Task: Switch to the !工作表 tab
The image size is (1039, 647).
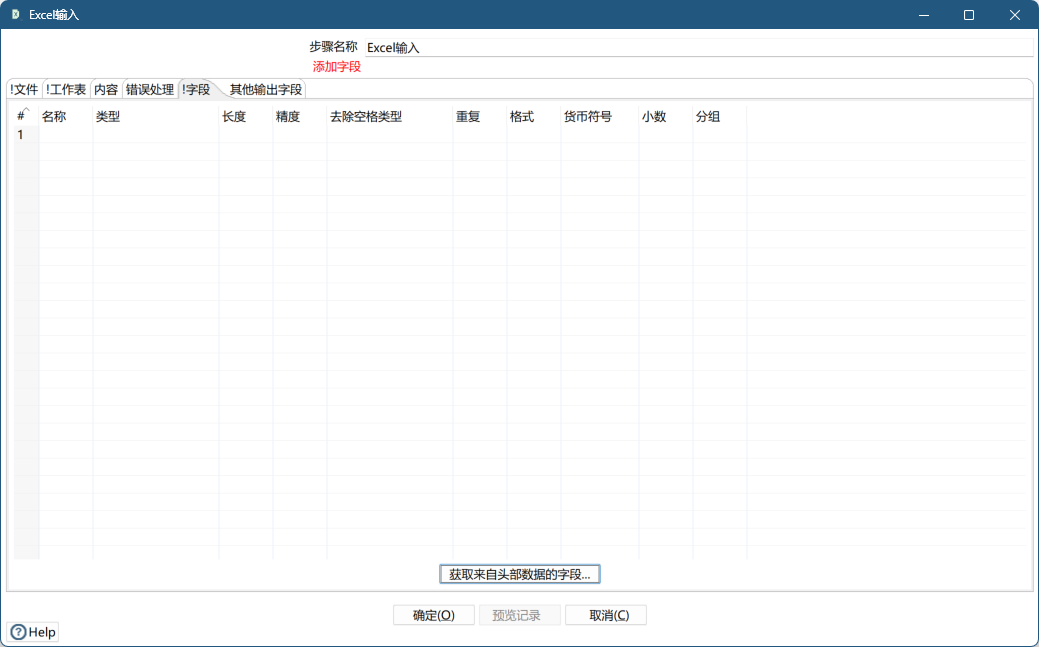Action: coord(64,88)
